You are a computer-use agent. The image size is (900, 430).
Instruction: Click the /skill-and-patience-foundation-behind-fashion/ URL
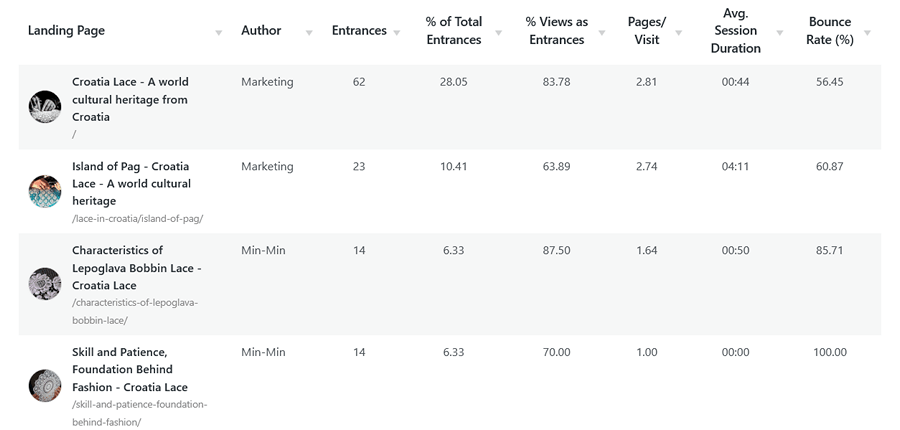(139, 413)
